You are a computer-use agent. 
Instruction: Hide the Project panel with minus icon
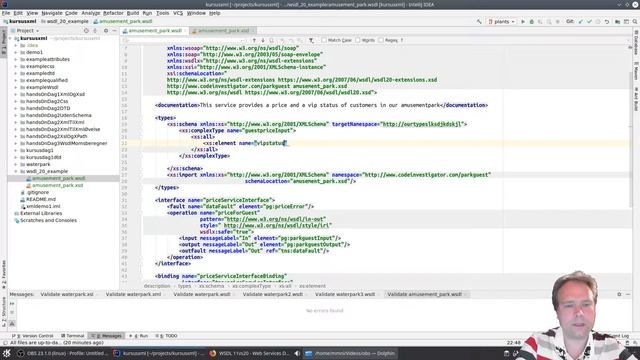tap(115, 31)
